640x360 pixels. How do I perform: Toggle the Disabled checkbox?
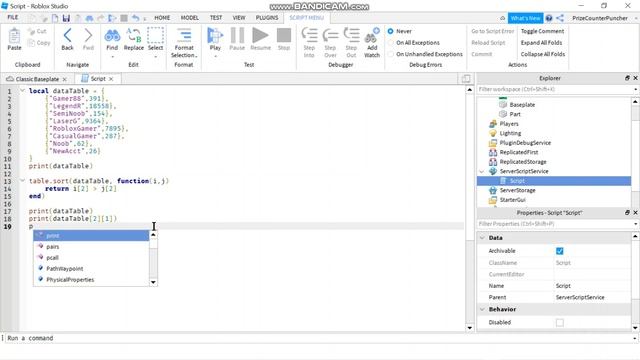[x=560, y=322]
